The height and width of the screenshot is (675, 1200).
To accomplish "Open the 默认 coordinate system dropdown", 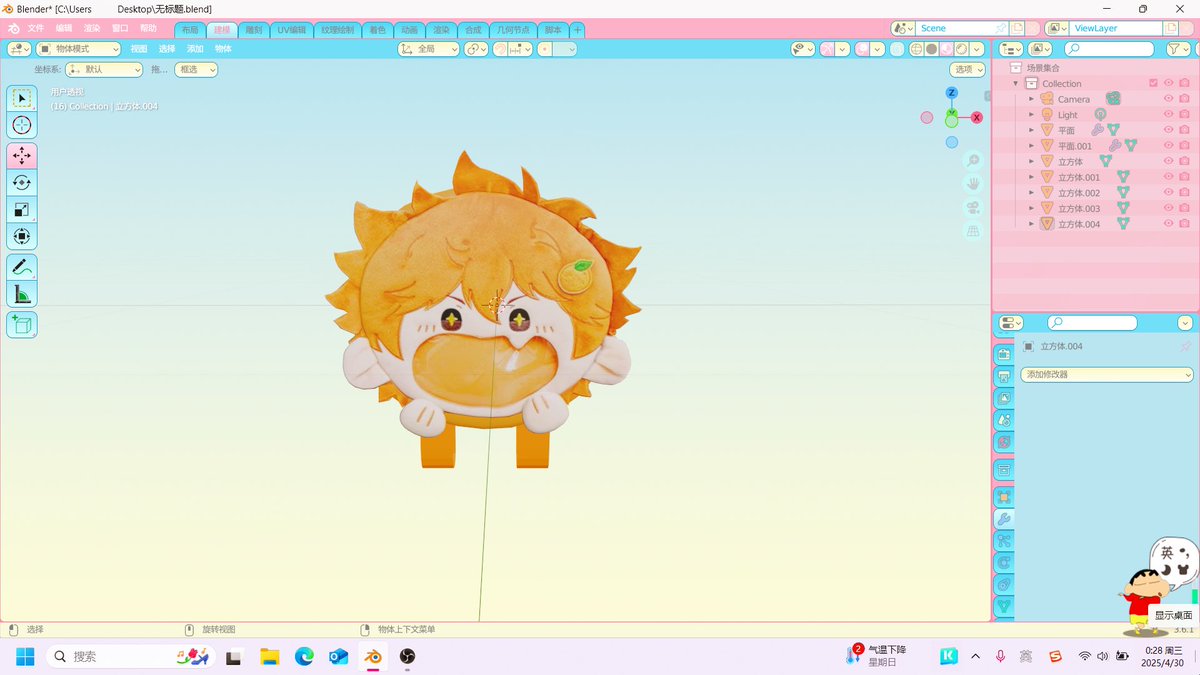I will pyautogui.click(x=104, y=70).
